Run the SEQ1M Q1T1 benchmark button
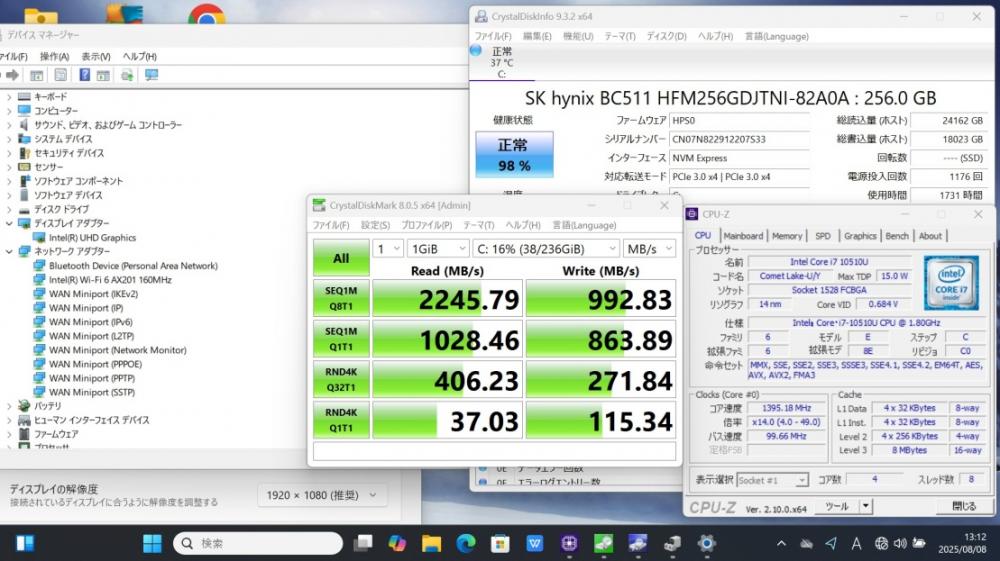This screenshot has width=1000, height=561. tap(341, 339)
